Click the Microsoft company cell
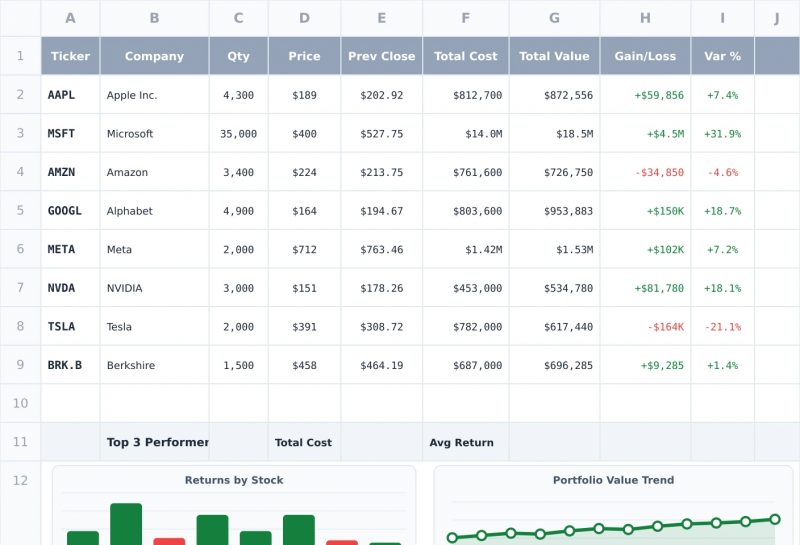The width and height of the screenshot is (800, 545). (x=155, y=134)
